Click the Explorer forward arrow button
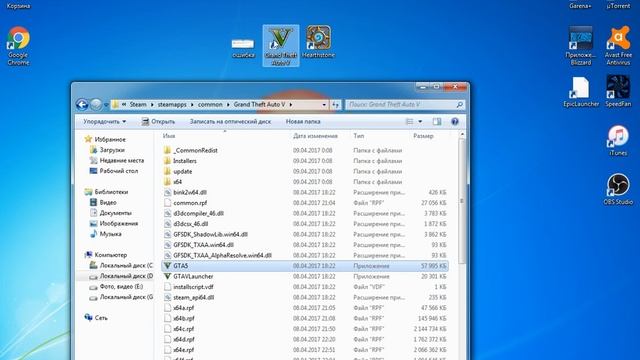 [96, 104]
